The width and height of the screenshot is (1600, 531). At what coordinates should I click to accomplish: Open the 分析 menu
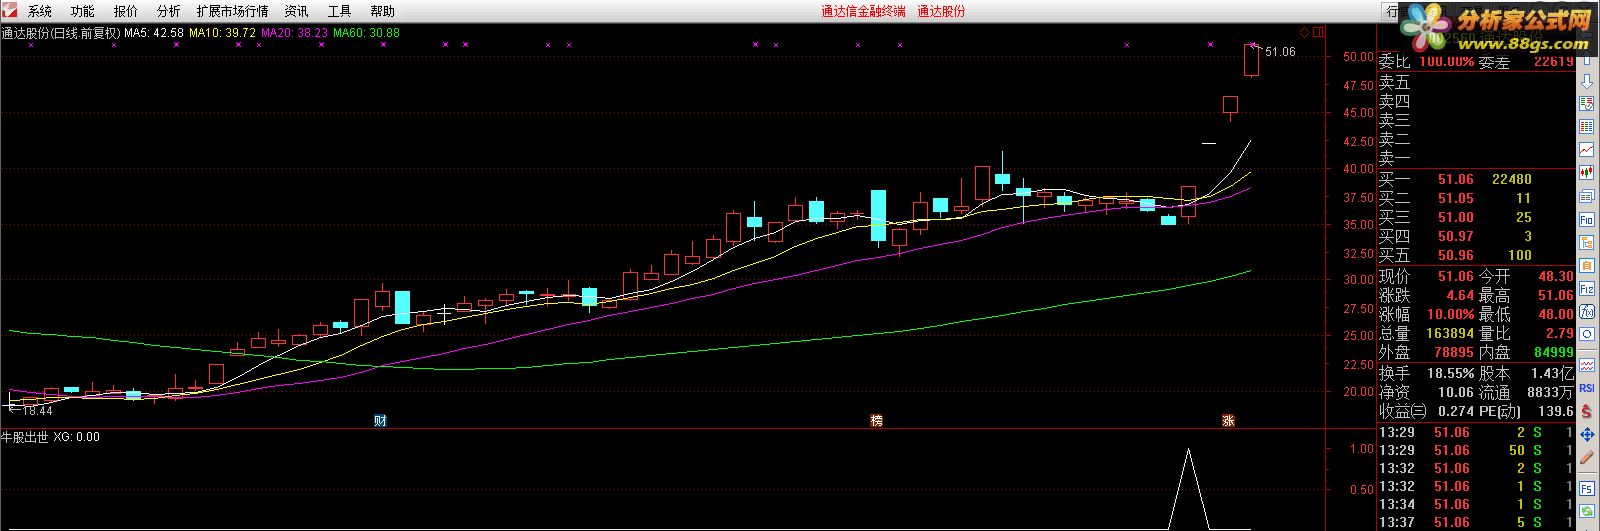(x=168, y=11)
